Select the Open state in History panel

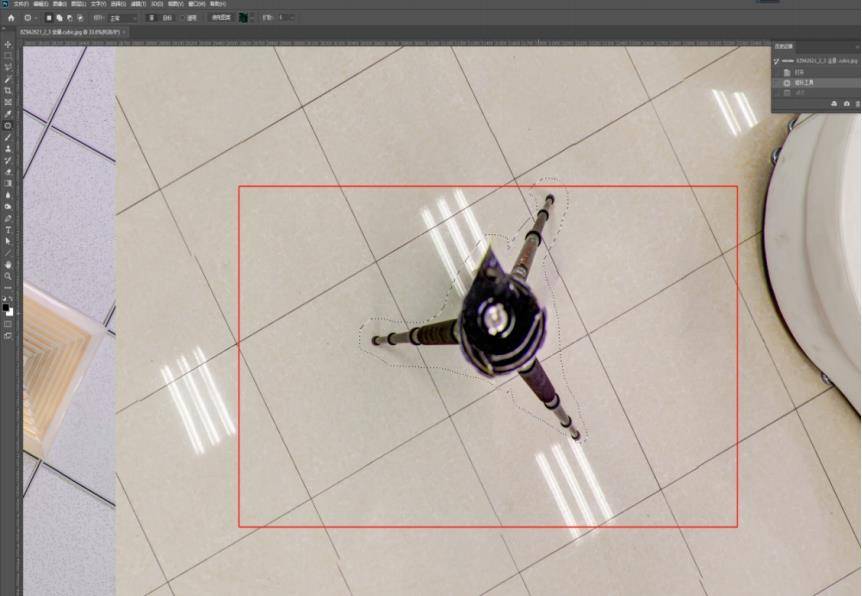[800, 72]
